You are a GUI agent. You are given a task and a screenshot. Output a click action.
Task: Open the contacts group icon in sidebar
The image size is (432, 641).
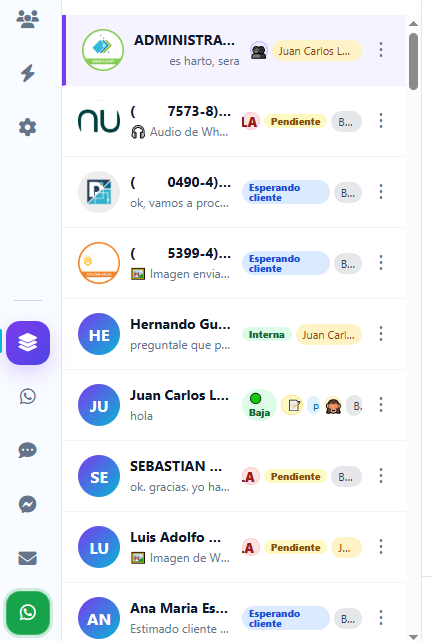point(28,19)
